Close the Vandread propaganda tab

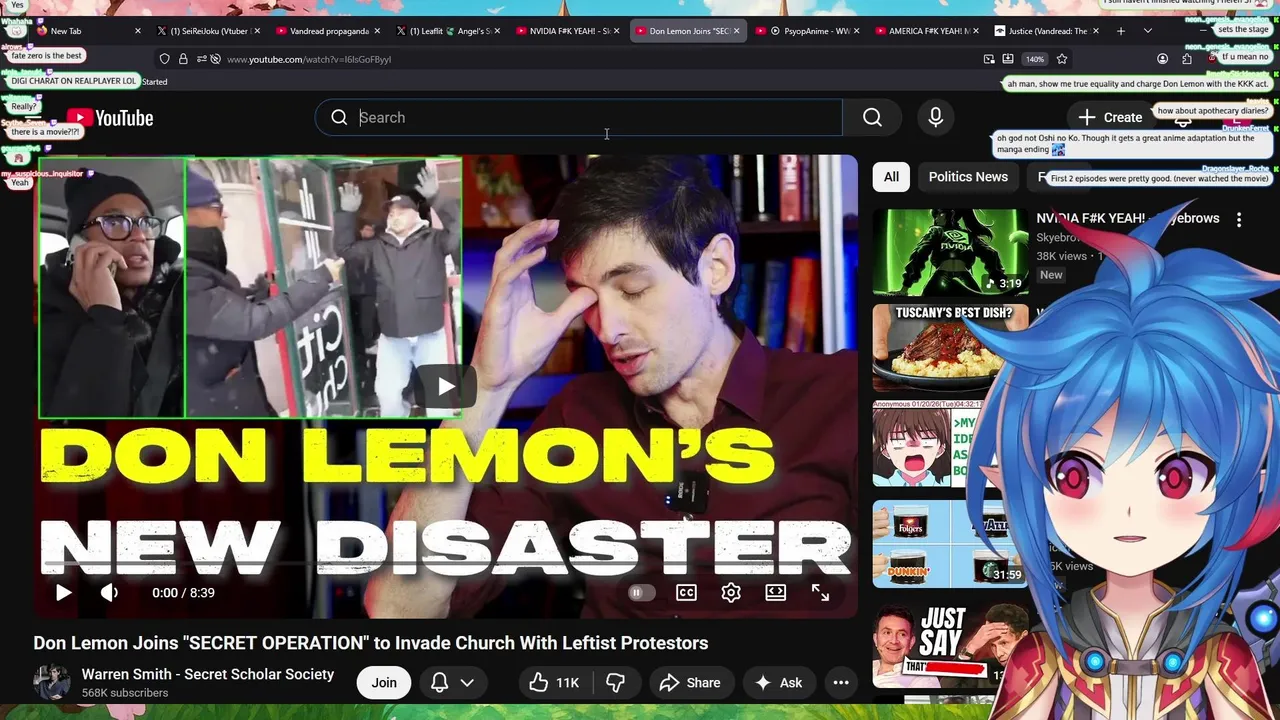click(377, 31)
